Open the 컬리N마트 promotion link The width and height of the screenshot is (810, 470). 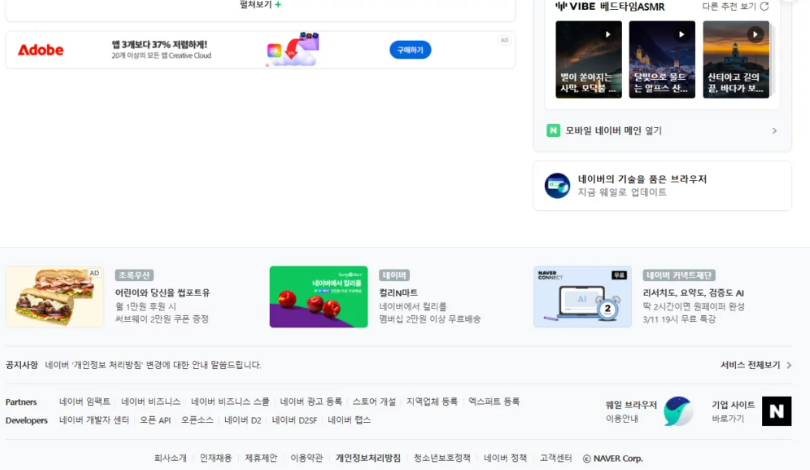coord(398,293)
